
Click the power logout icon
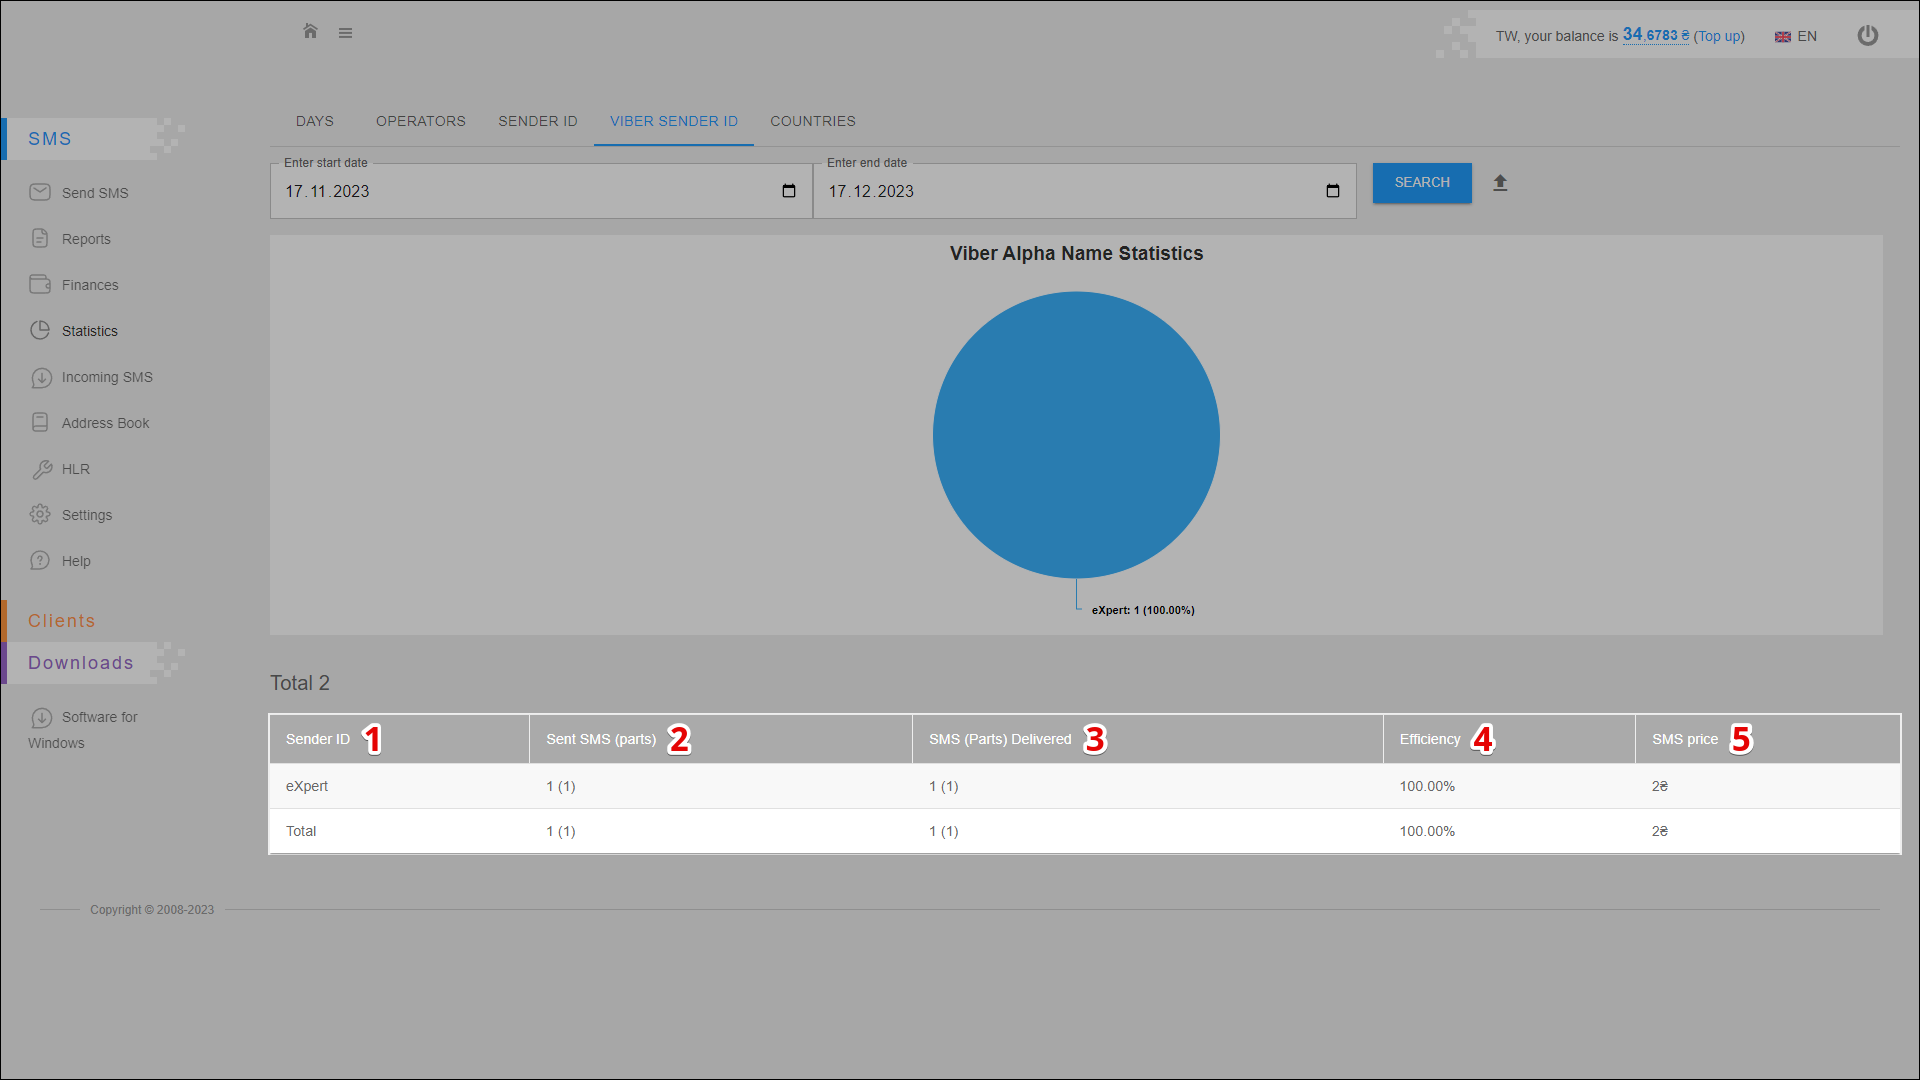point(1867,36)
